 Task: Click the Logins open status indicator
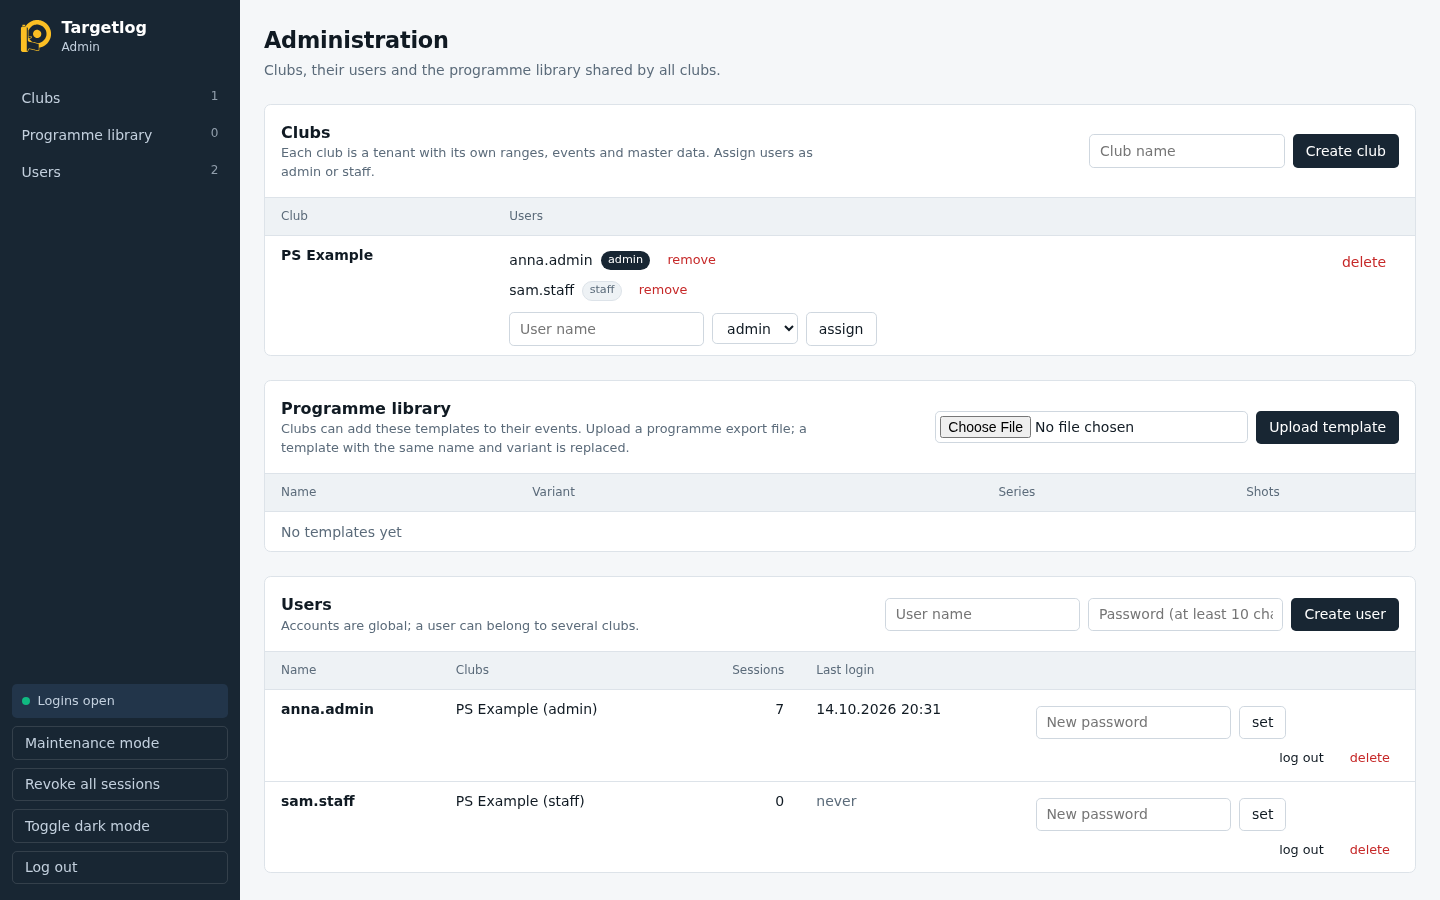(120, 701)
